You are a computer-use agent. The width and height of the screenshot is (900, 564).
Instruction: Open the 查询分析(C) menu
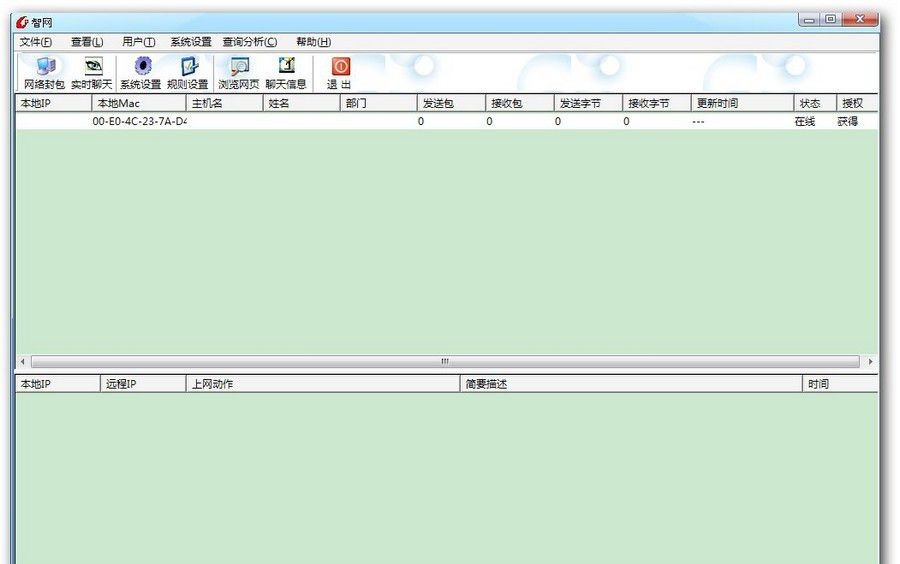(x=250, y=42)
